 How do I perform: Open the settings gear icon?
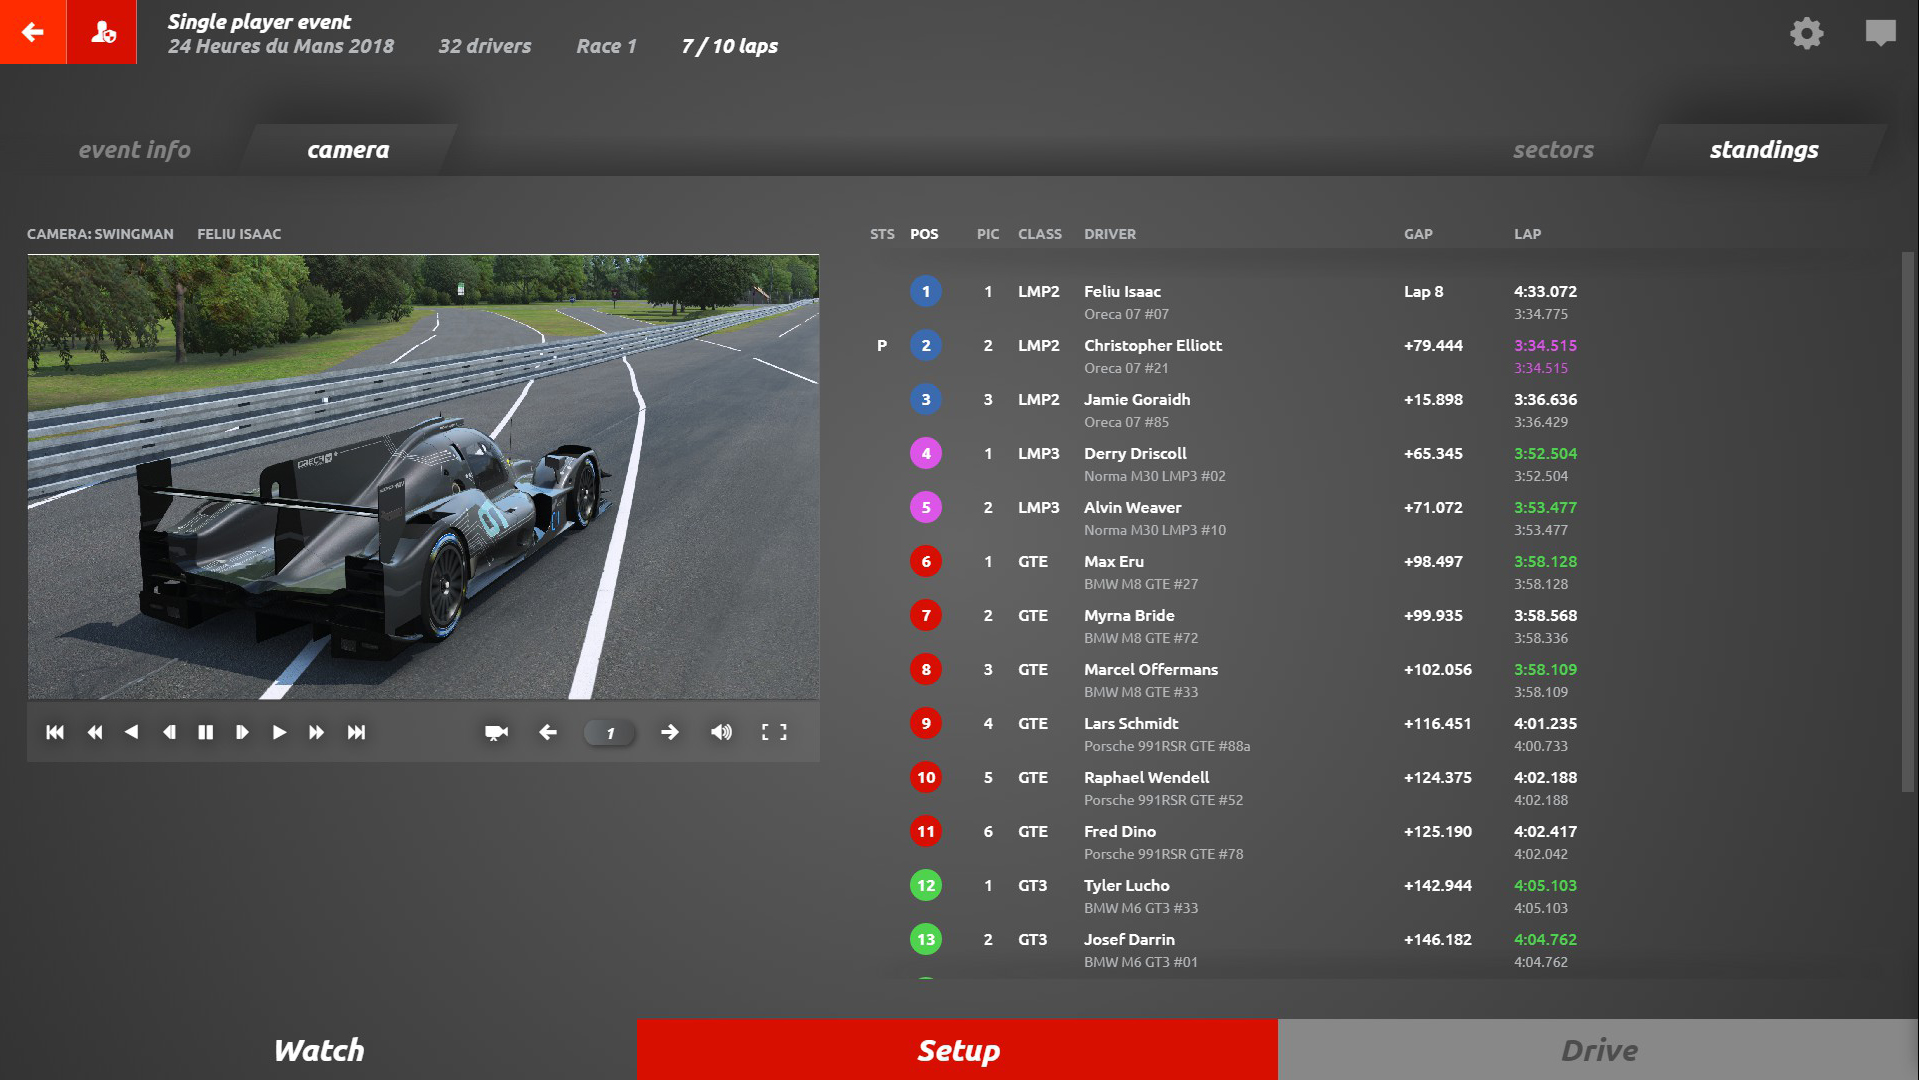click(1806, 33)
